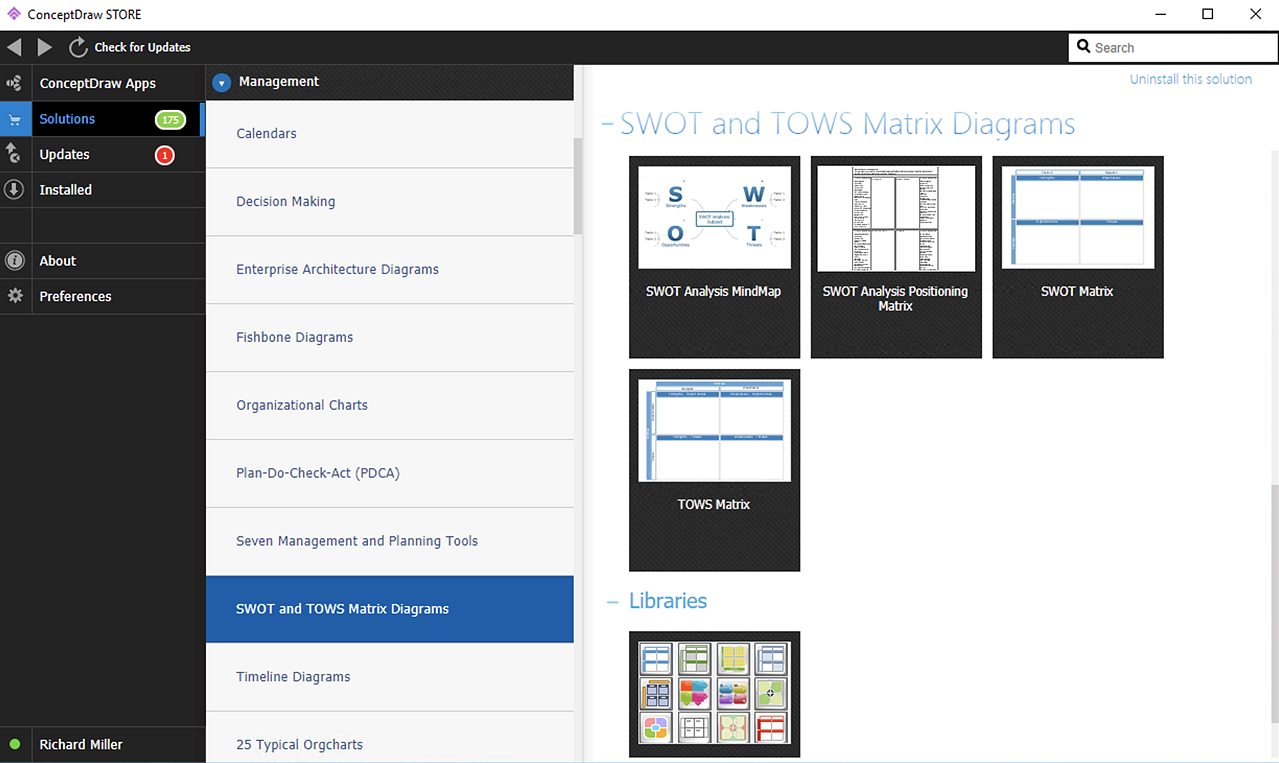Select Timeline Diagrams solution
Image resolution: width=1279 pixels, height=763 pixels.
[x=390, y=677]
